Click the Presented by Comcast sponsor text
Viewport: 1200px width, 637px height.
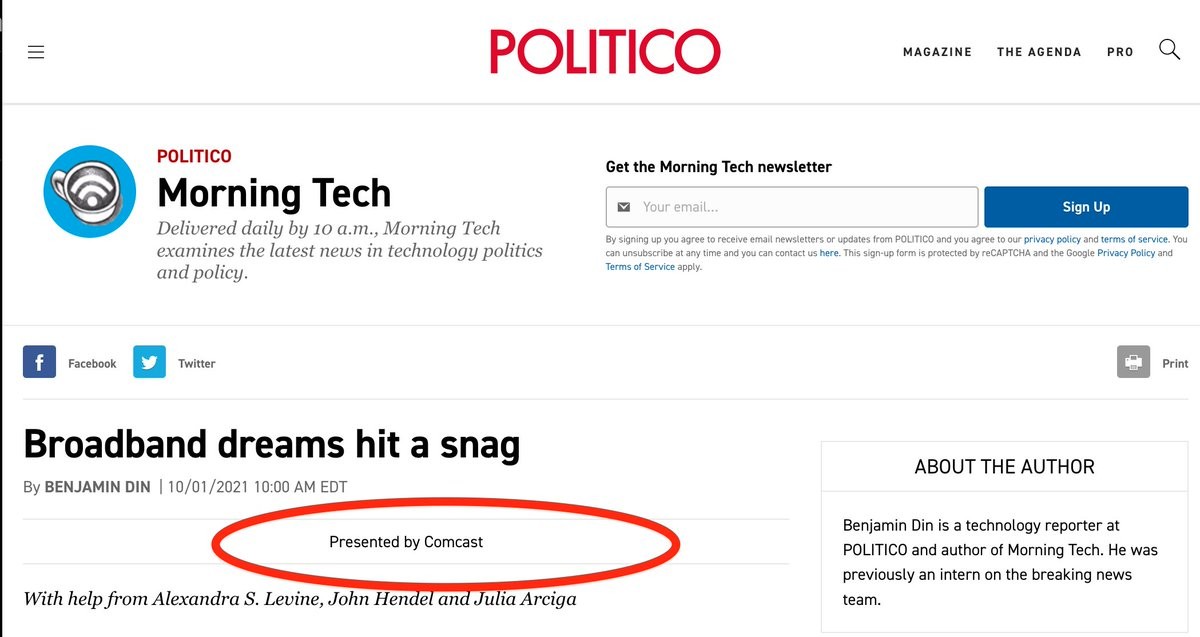pyautogui.click(x=406, y=542)
